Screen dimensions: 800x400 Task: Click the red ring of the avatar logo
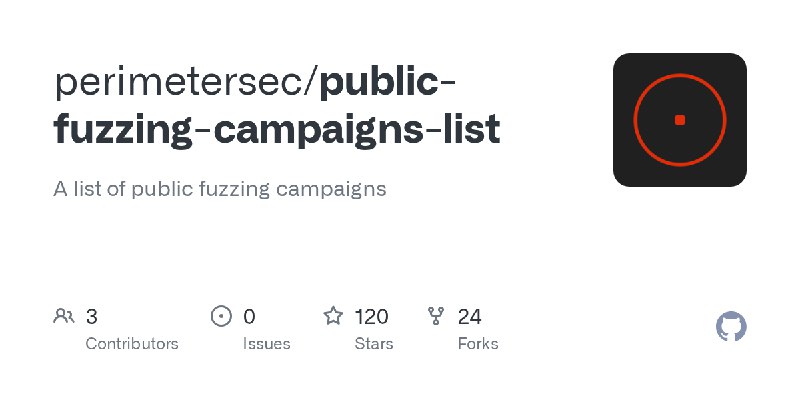coord(636,120)
